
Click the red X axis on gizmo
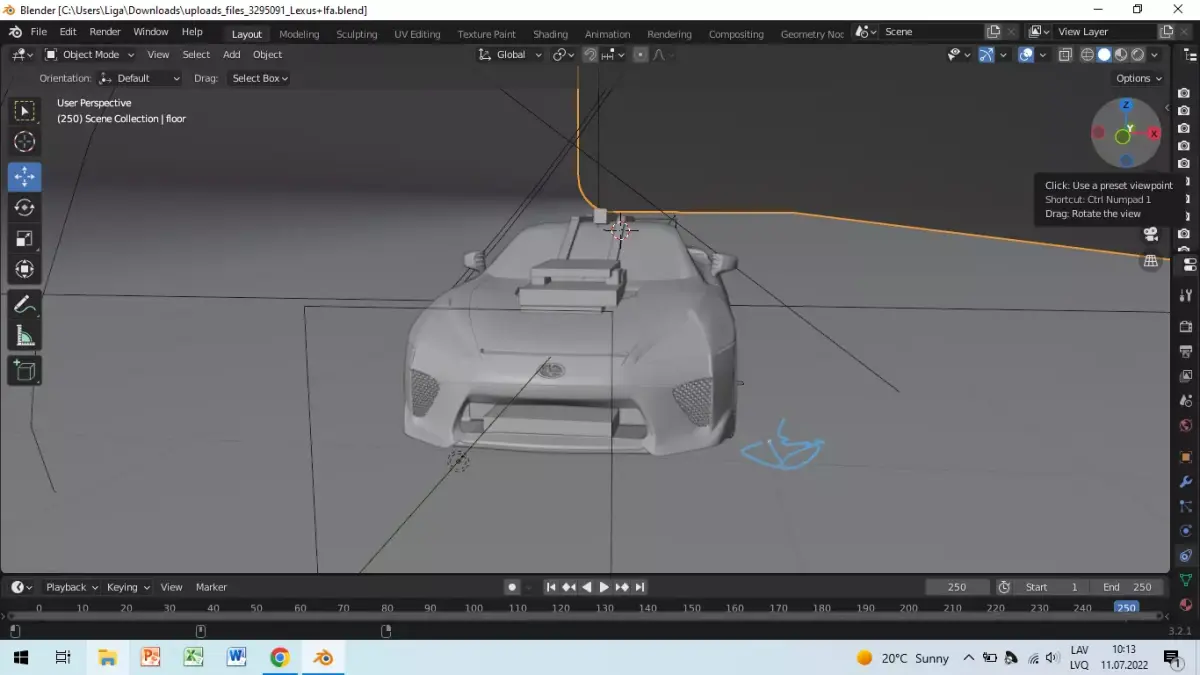pos(1153,133)
